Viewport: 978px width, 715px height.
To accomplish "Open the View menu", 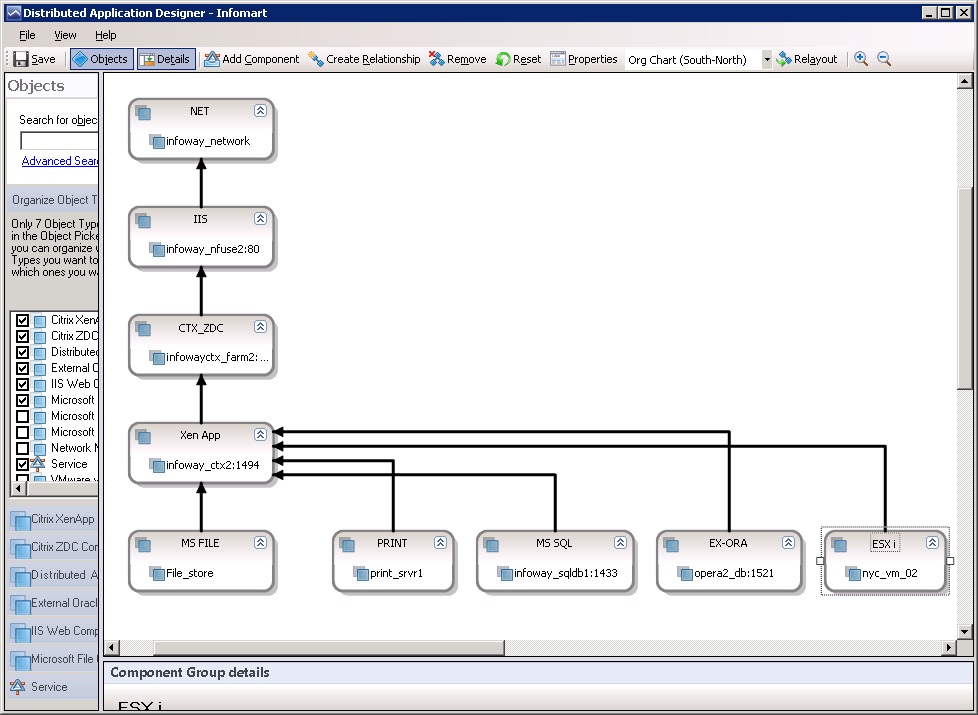I will coord(65,35).
